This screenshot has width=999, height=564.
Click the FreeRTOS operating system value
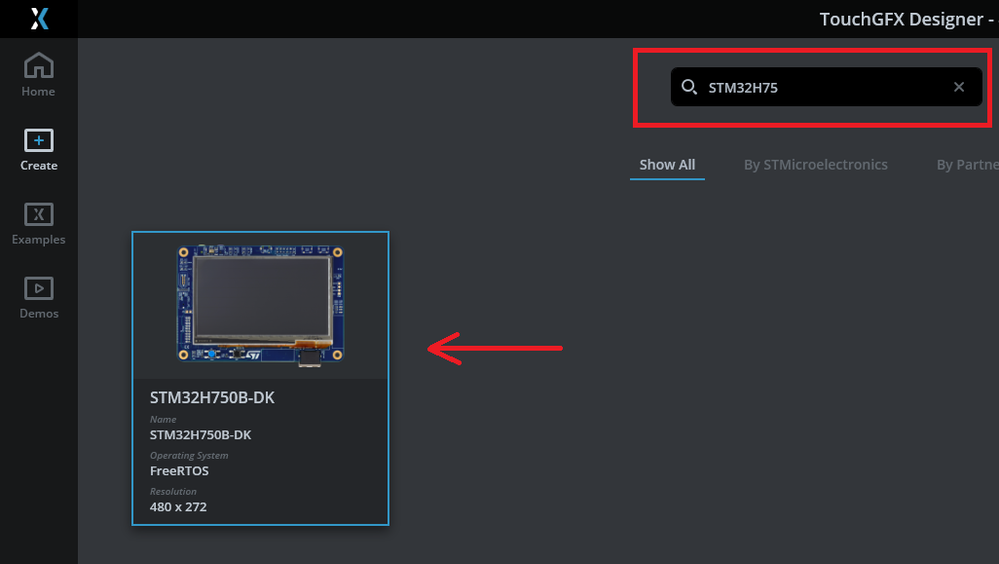(179, 471)
